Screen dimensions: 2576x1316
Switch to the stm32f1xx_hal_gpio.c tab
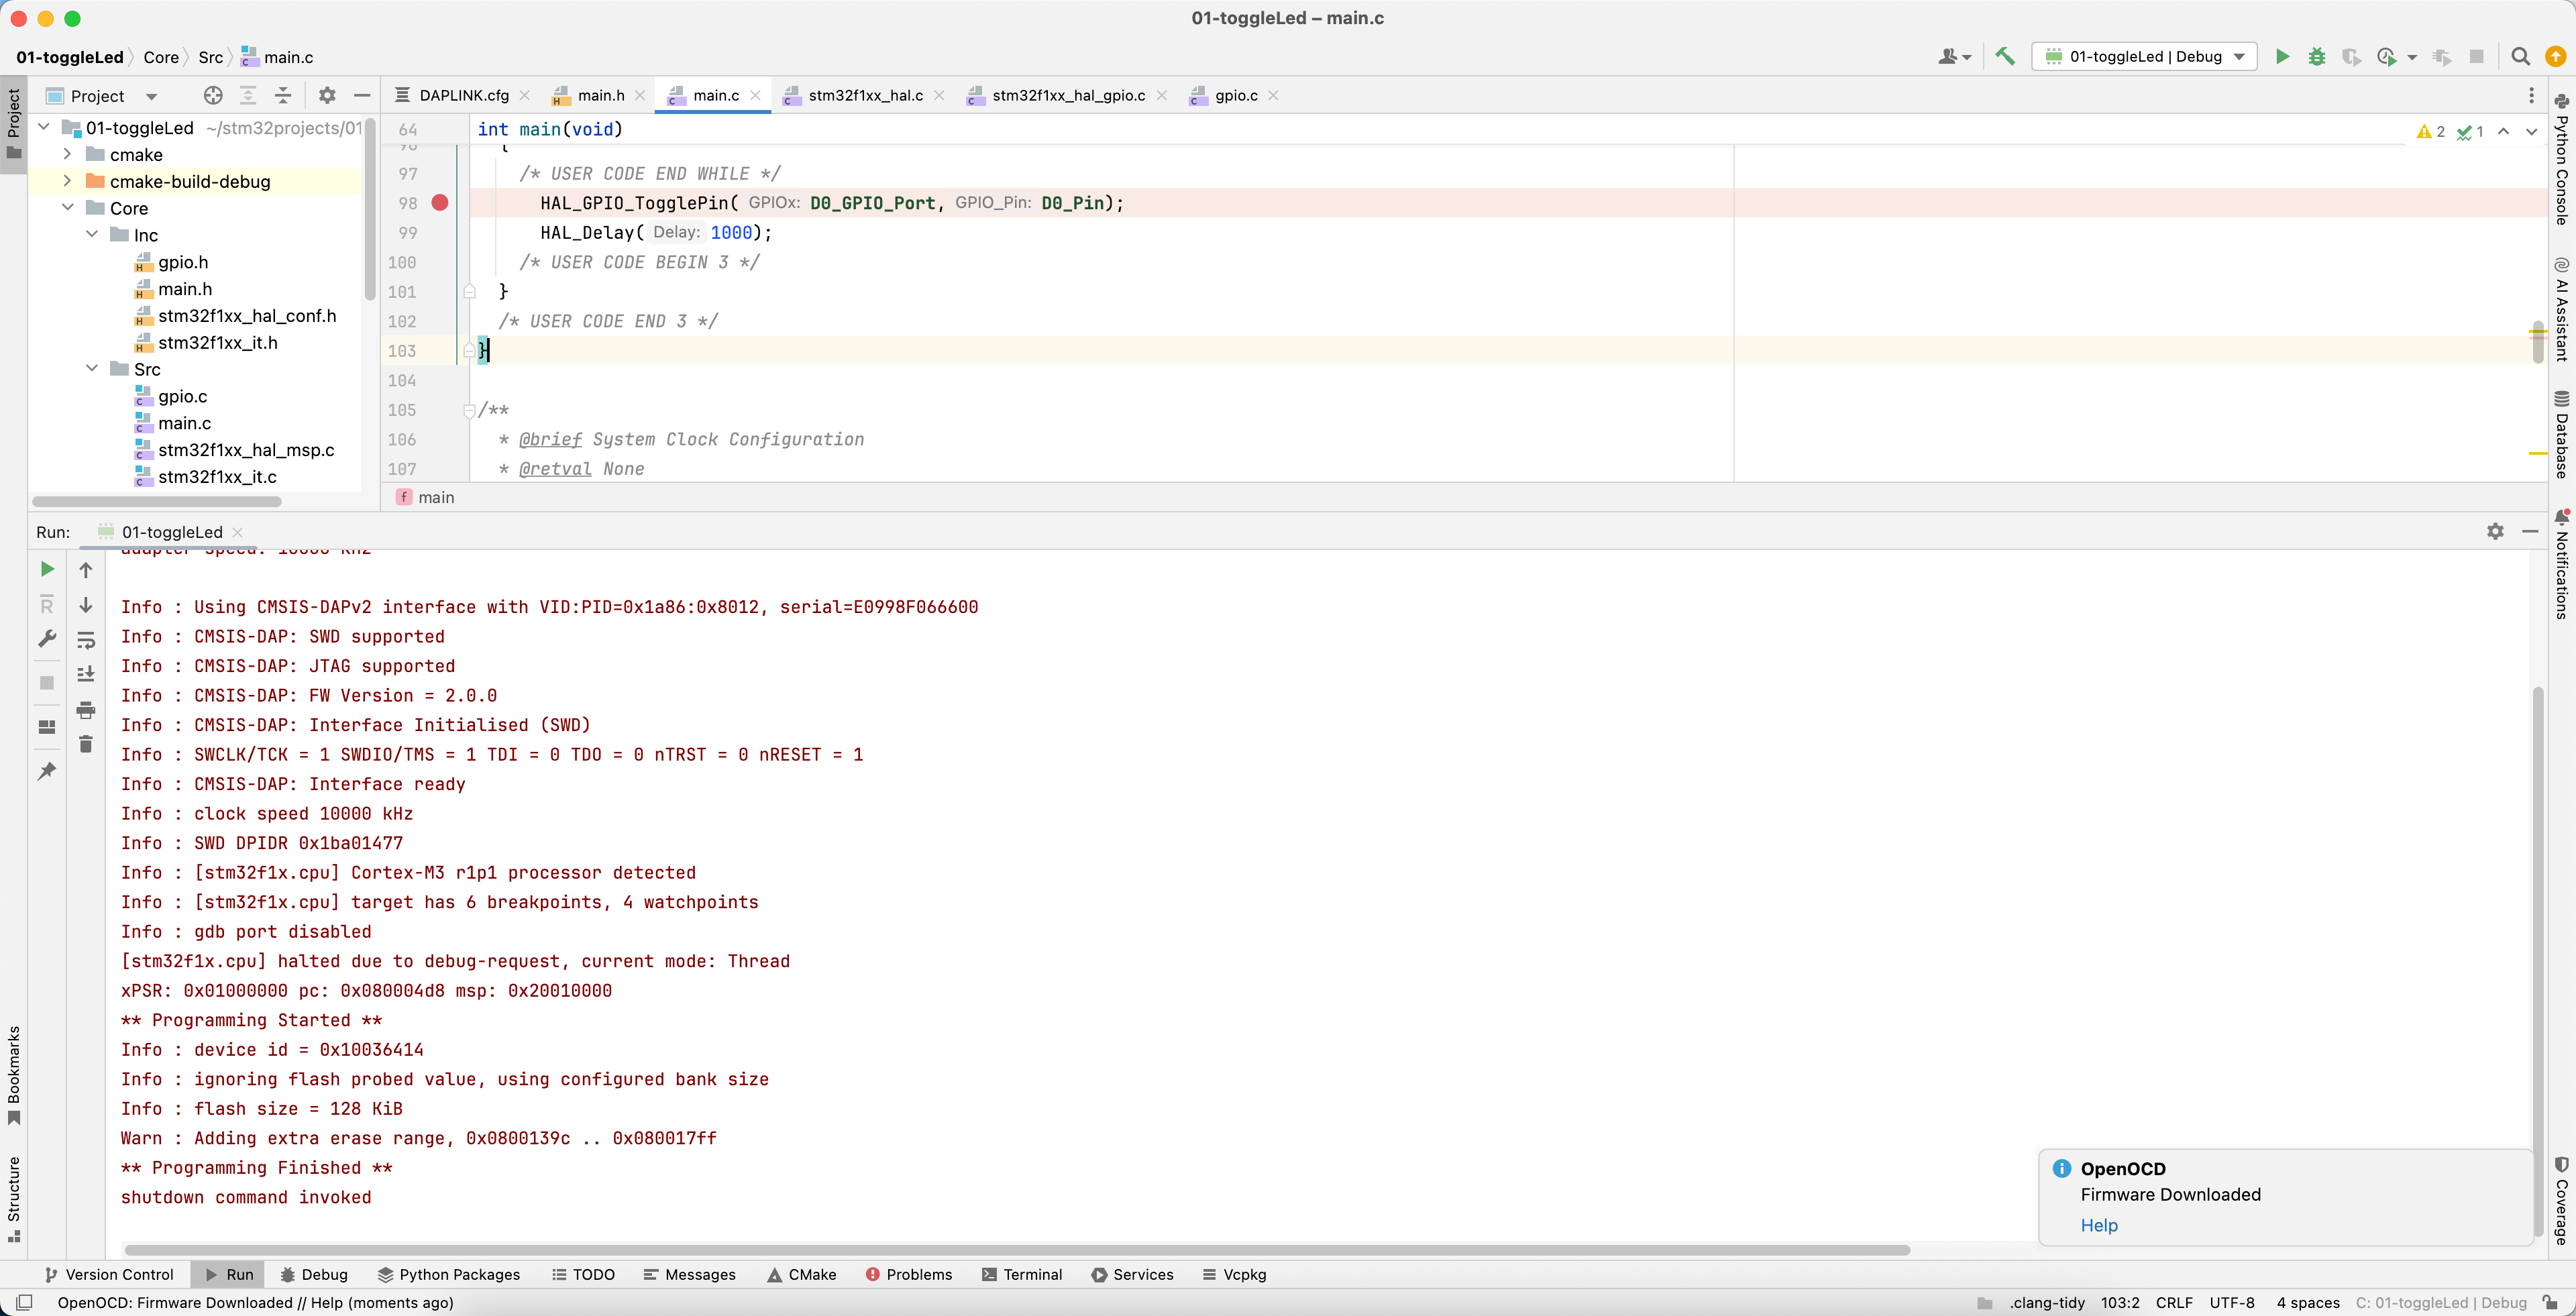(1067, 96)
